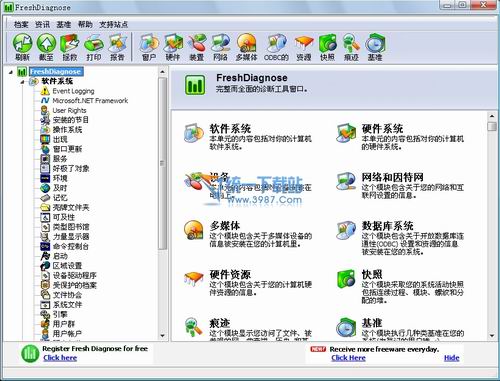This screenshot has width=500, height=381.
Task: Select 安装的节目 in tree
Action: [x=71, y=120]
